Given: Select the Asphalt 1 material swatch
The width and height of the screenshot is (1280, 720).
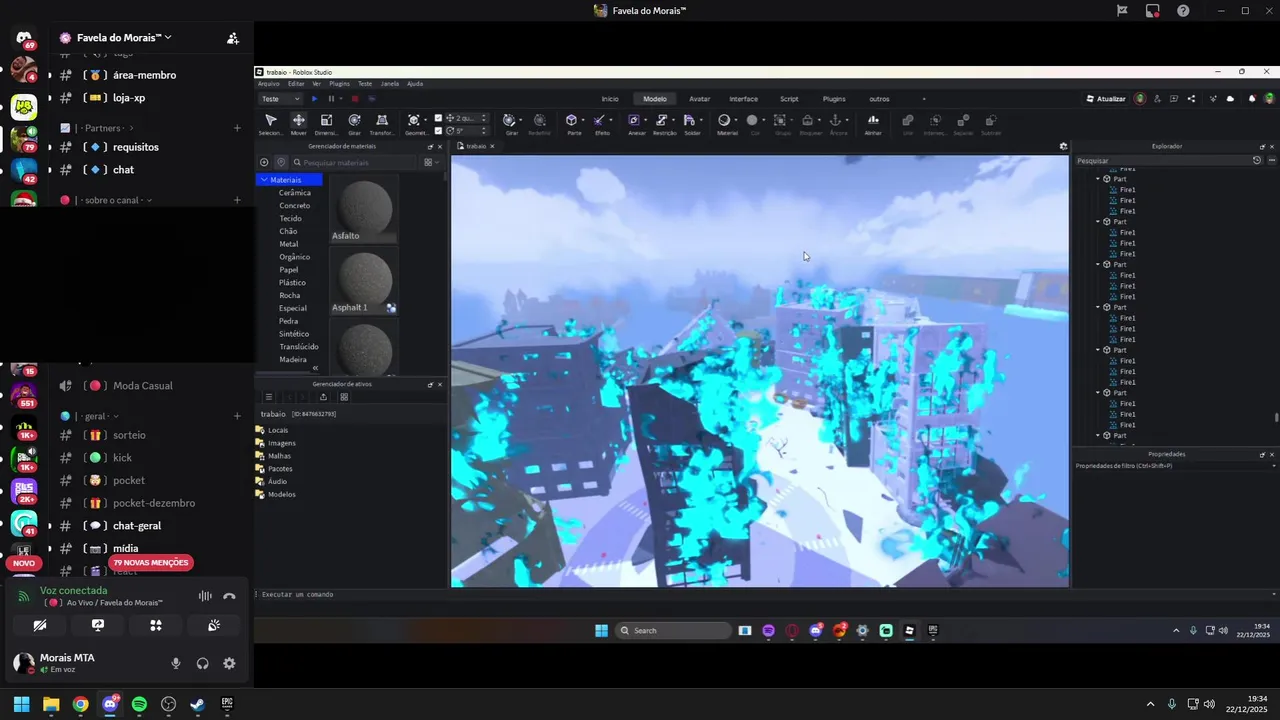Looking at the screenshot, I should (364, 281).
